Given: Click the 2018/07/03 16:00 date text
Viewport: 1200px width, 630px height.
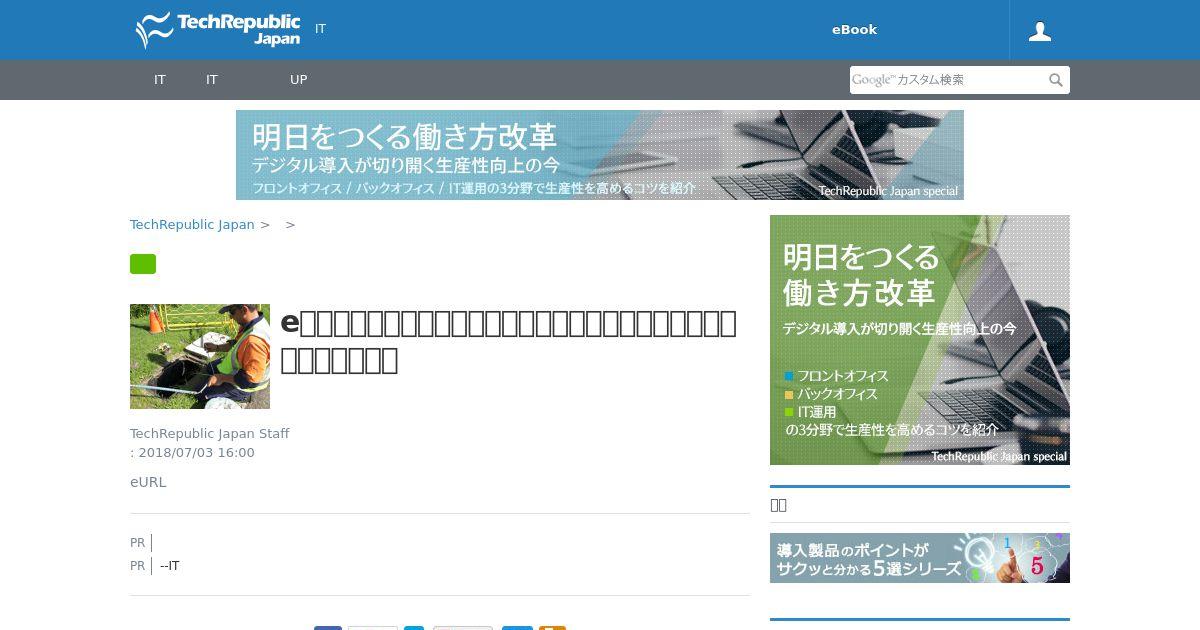Looking at the screenshot, I should (x=196, y=453).
